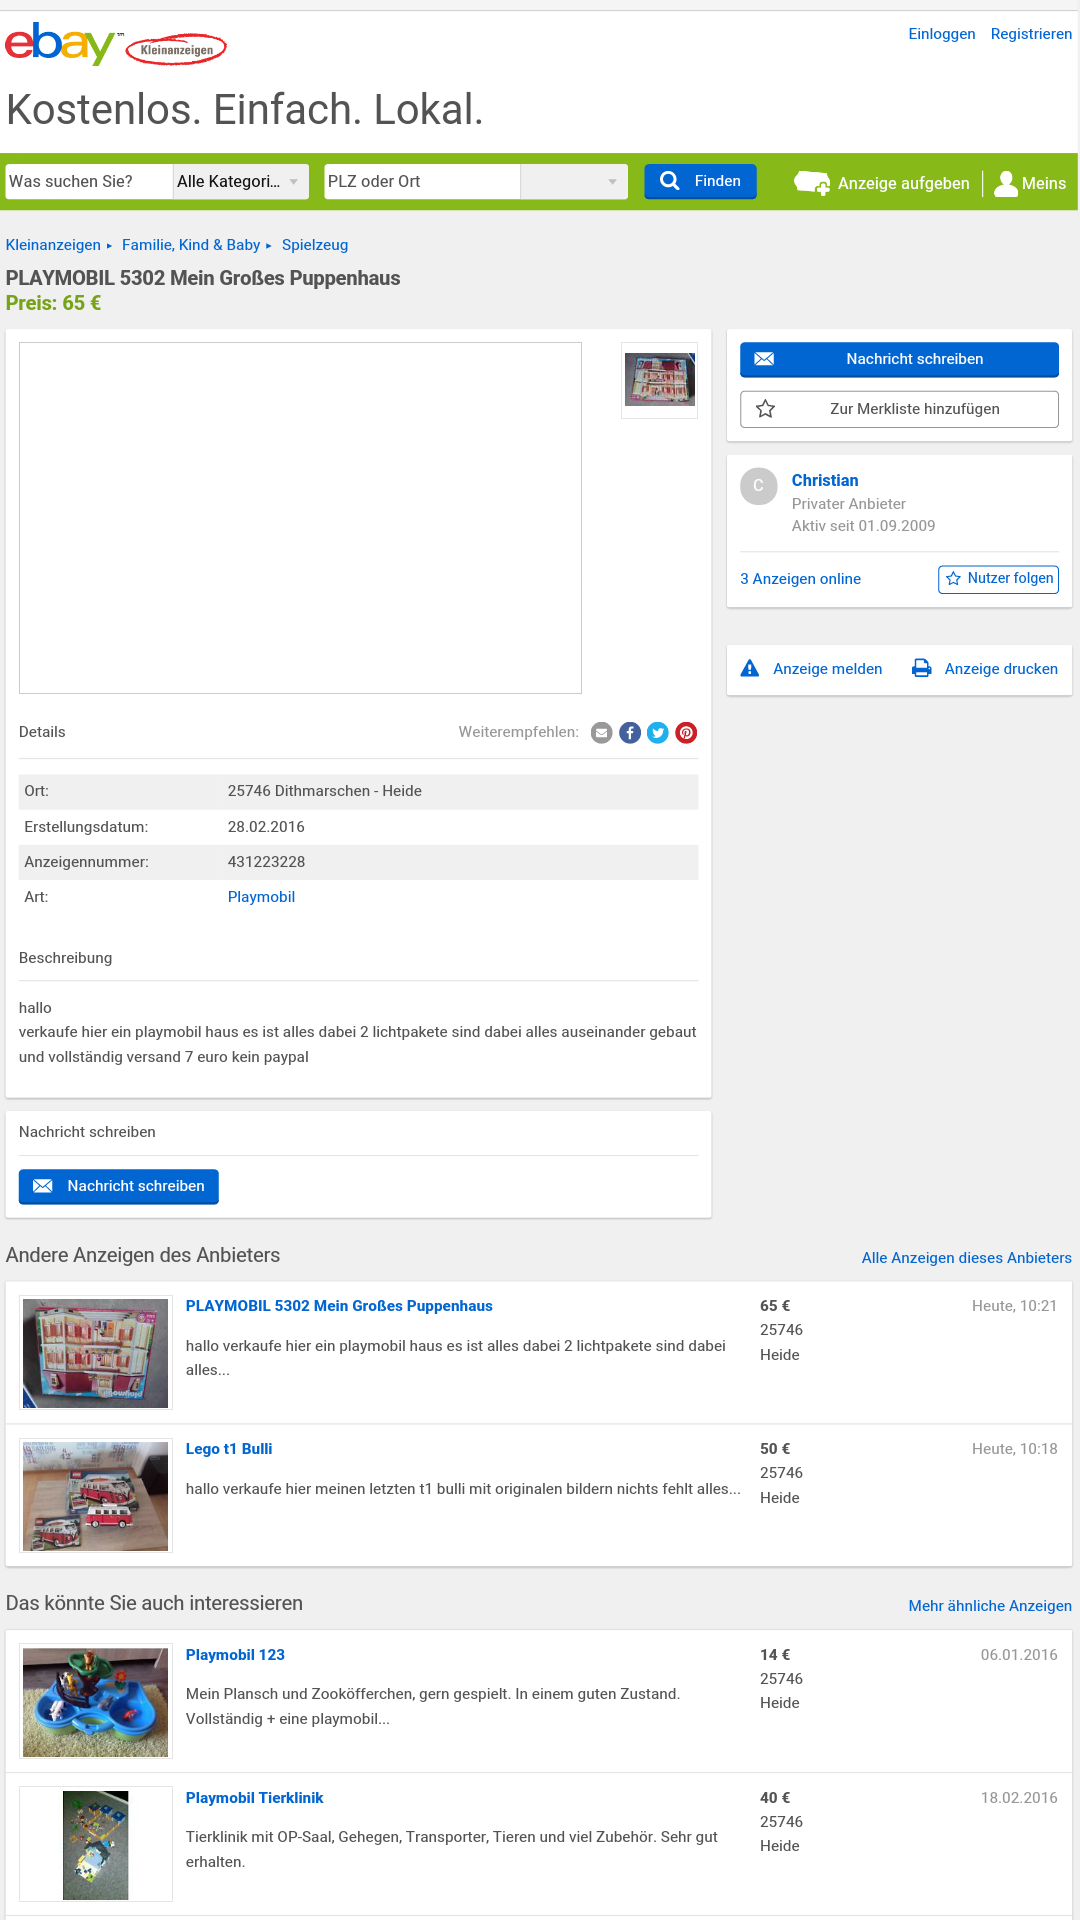Screen dimensions: 1080x1920
Task: Open Lego t1 Bulli listing title
Action: tap(229, 1449)
